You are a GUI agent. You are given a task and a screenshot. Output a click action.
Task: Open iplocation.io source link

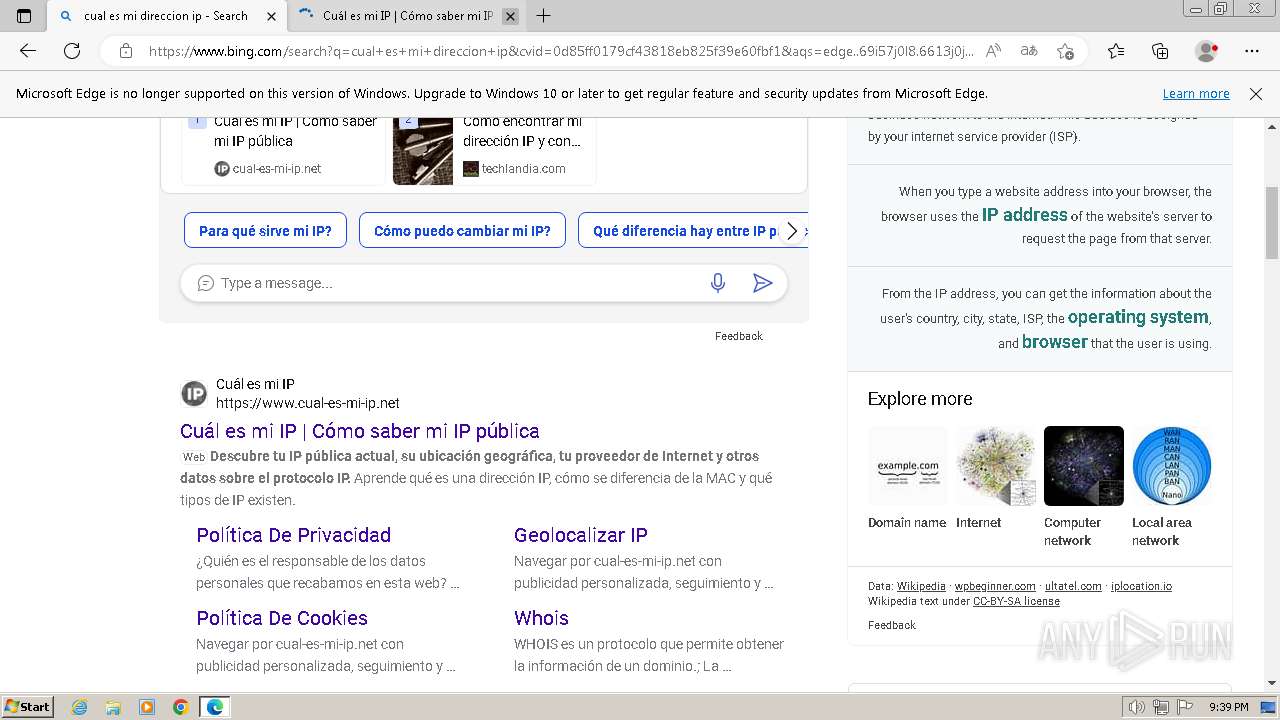click(x=1141, y=586)
